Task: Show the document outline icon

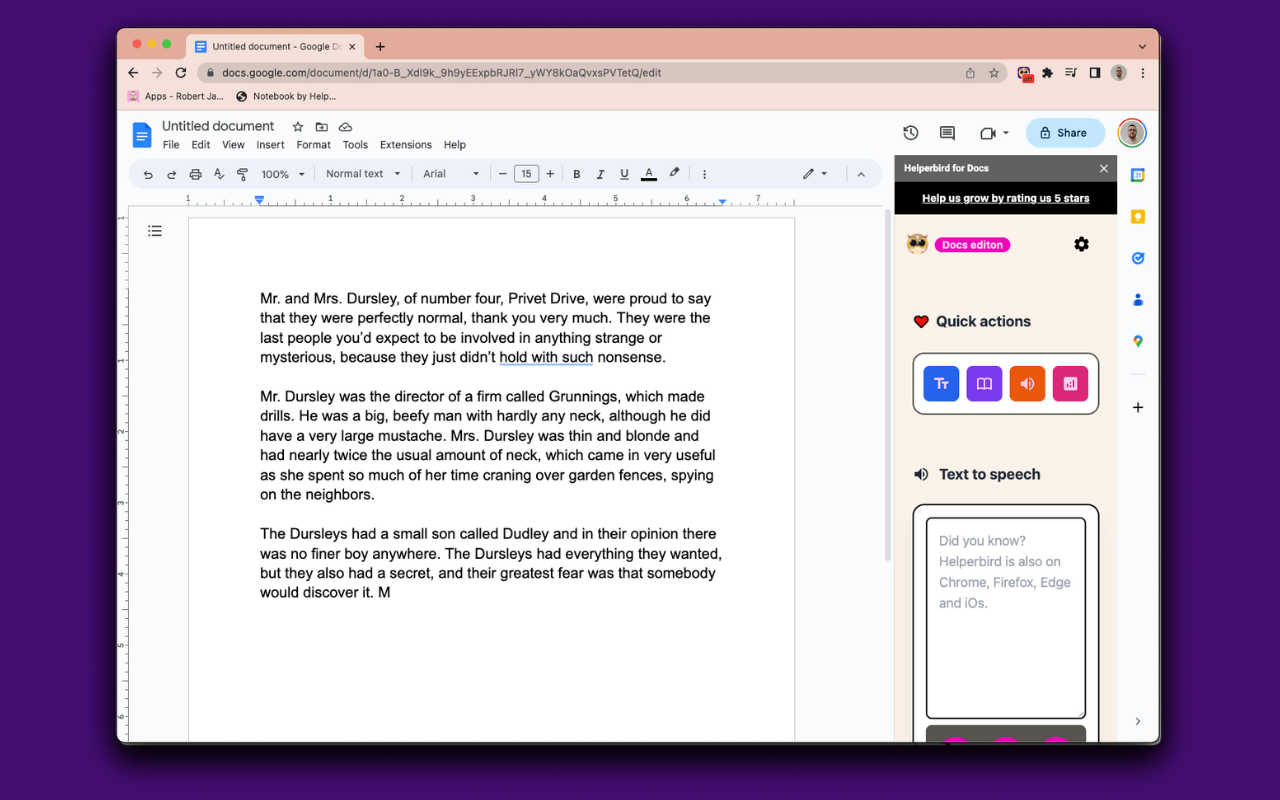Action: coord(155,231)
